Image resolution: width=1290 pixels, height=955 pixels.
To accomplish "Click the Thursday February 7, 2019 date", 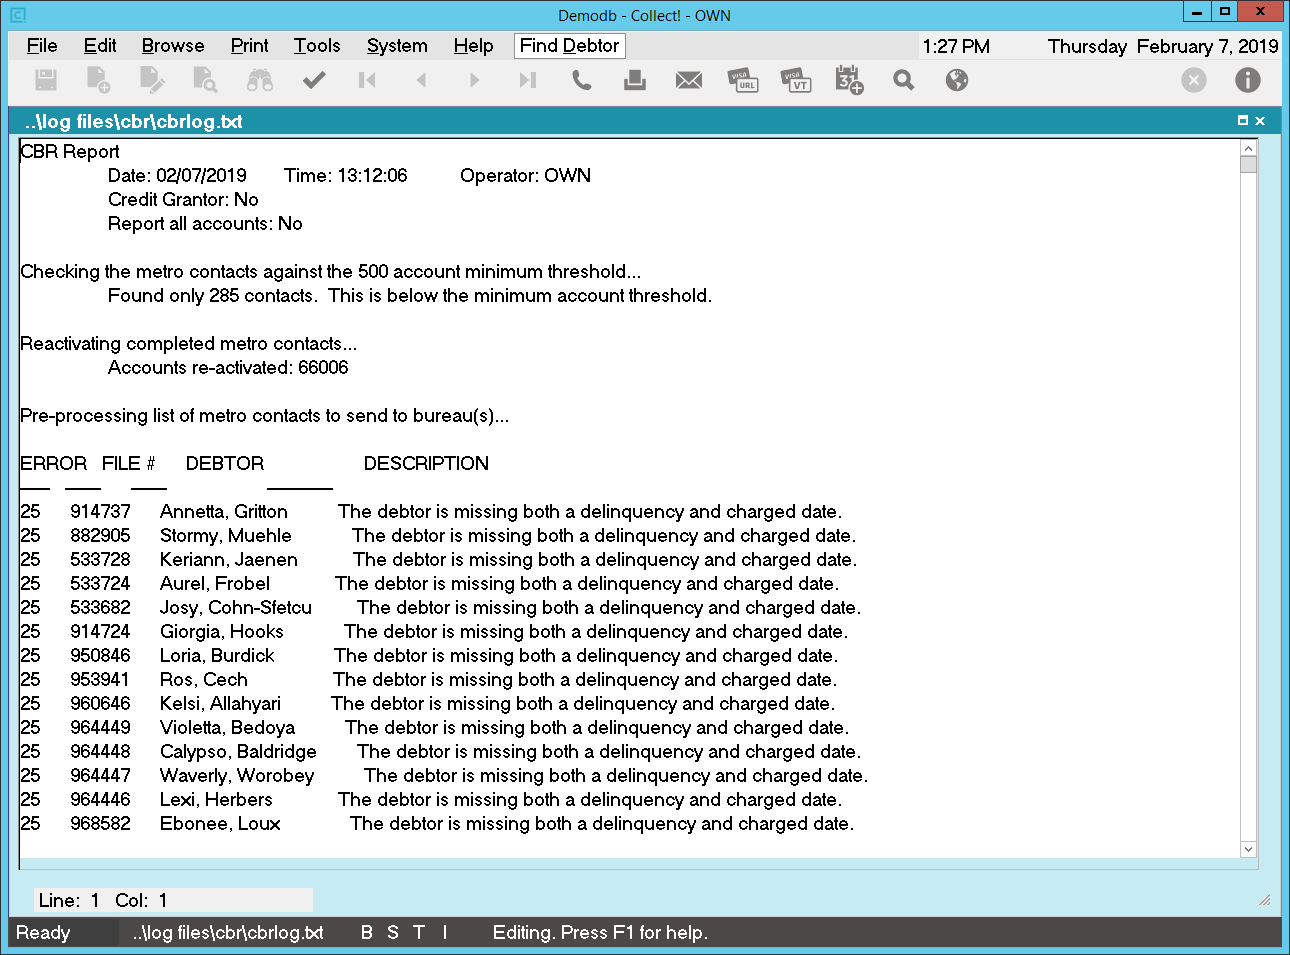I will pos(1163,46).
